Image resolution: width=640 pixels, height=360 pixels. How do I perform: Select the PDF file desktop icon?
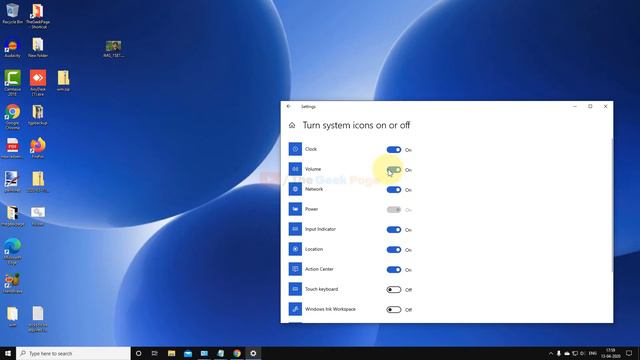click(12, 148)
